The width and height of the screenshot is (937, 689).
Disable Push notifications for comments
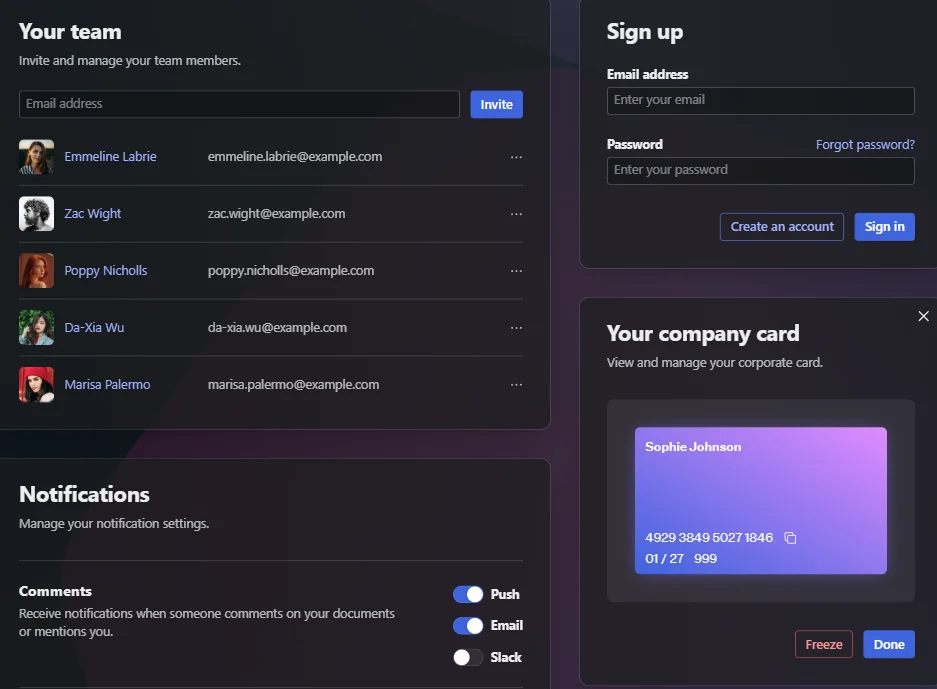[468, 594]
